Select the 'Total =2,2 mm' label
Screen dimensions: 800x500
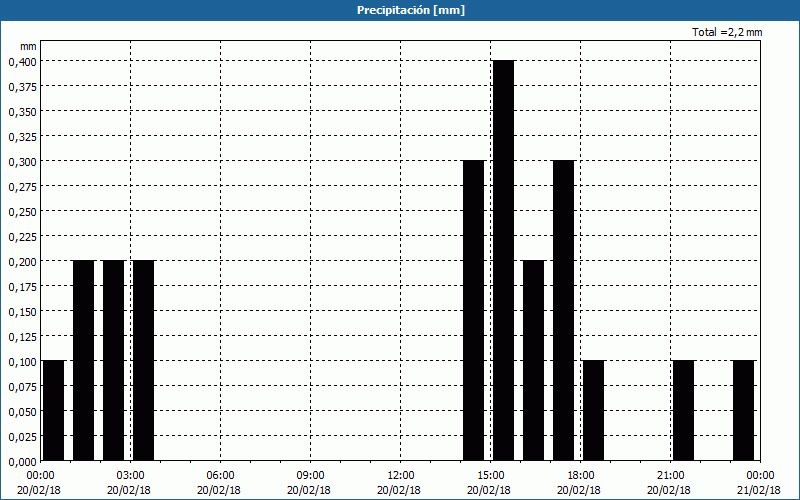(x=727, y=32)
